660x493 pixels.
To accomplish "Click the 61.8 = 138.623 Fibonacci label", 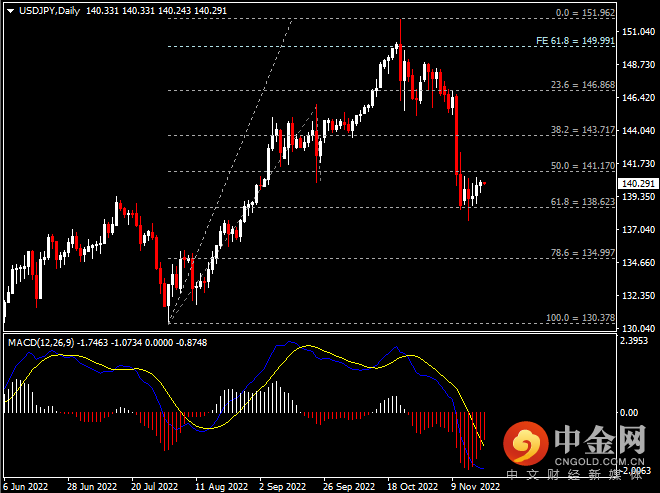I will pyautogui.click(x=583, y=202).
